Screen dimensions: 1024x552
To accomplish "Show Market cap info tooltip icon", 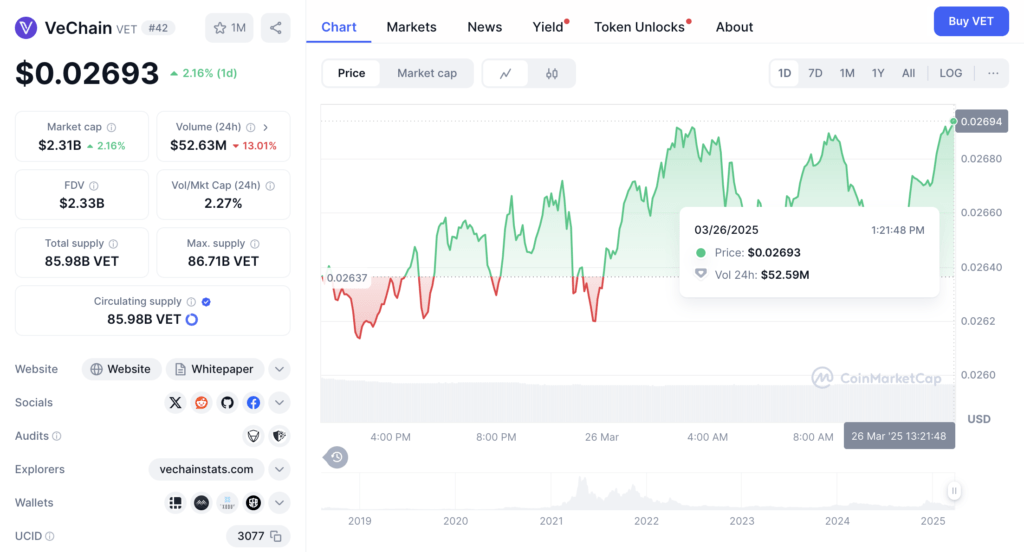I will (112, 127).
